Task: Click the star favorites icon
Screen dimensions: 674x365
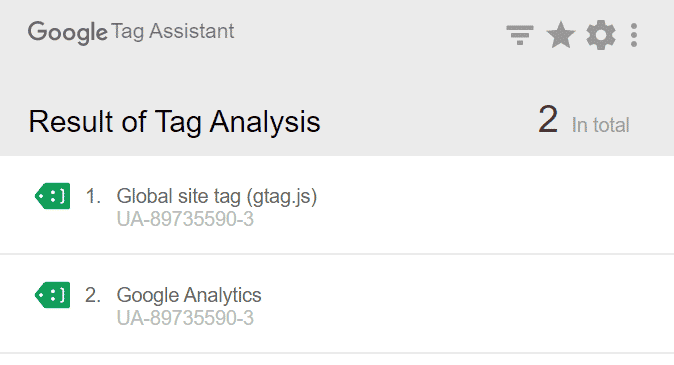Action: point(561,35)
